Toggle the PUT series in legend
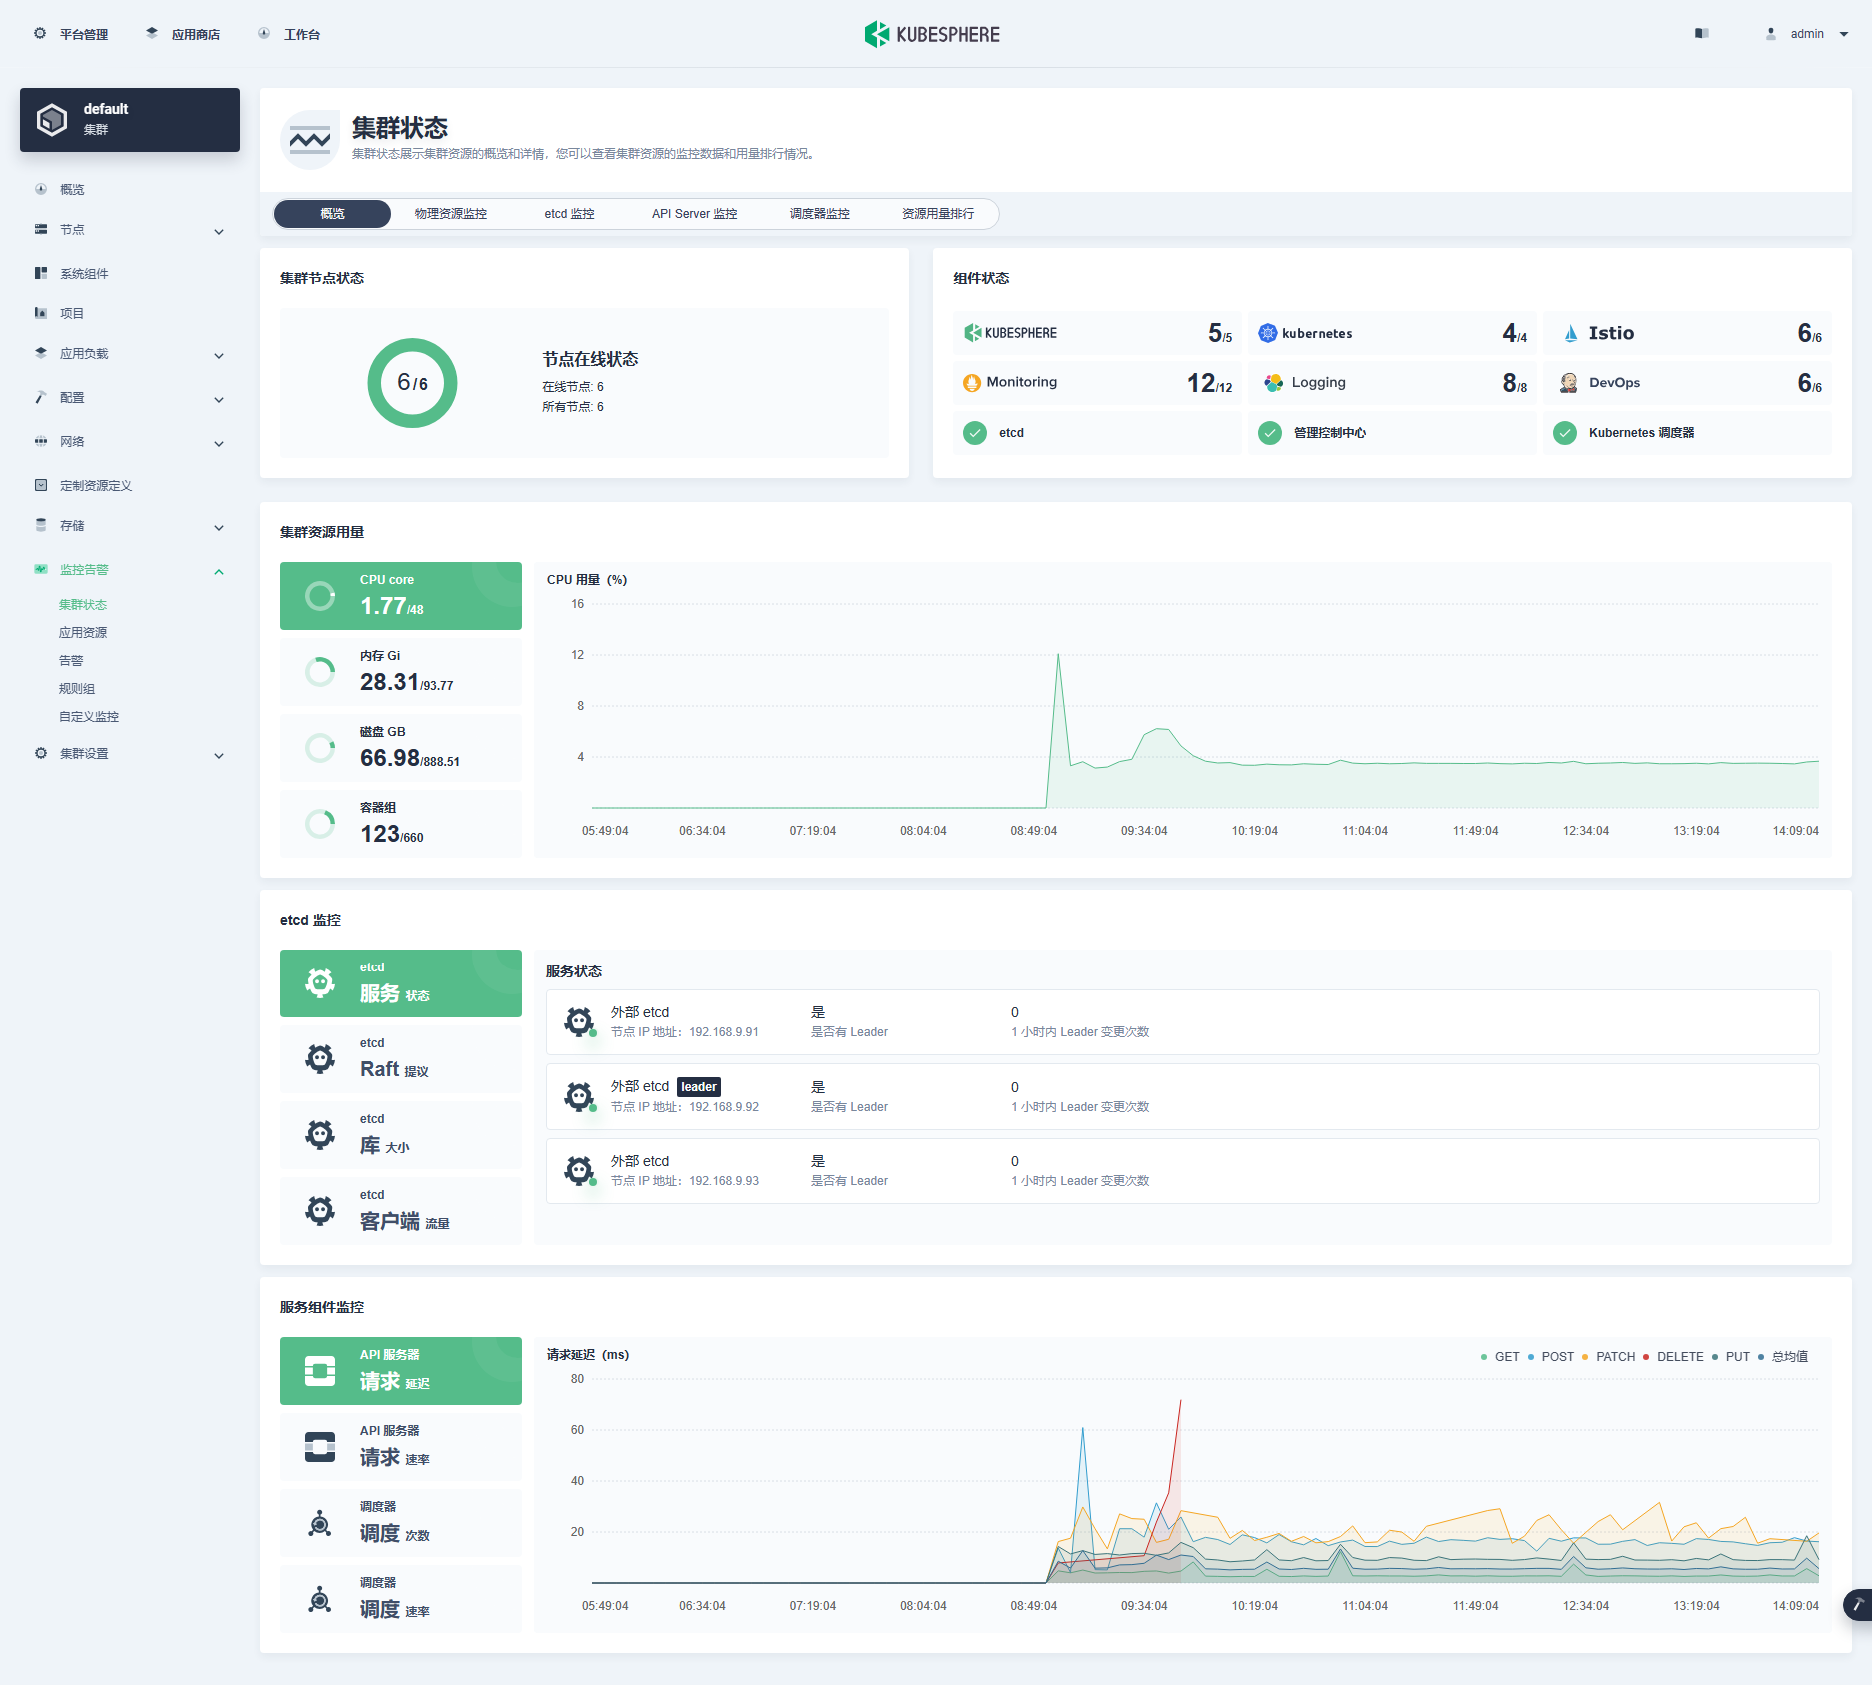 [1731, 1357]
